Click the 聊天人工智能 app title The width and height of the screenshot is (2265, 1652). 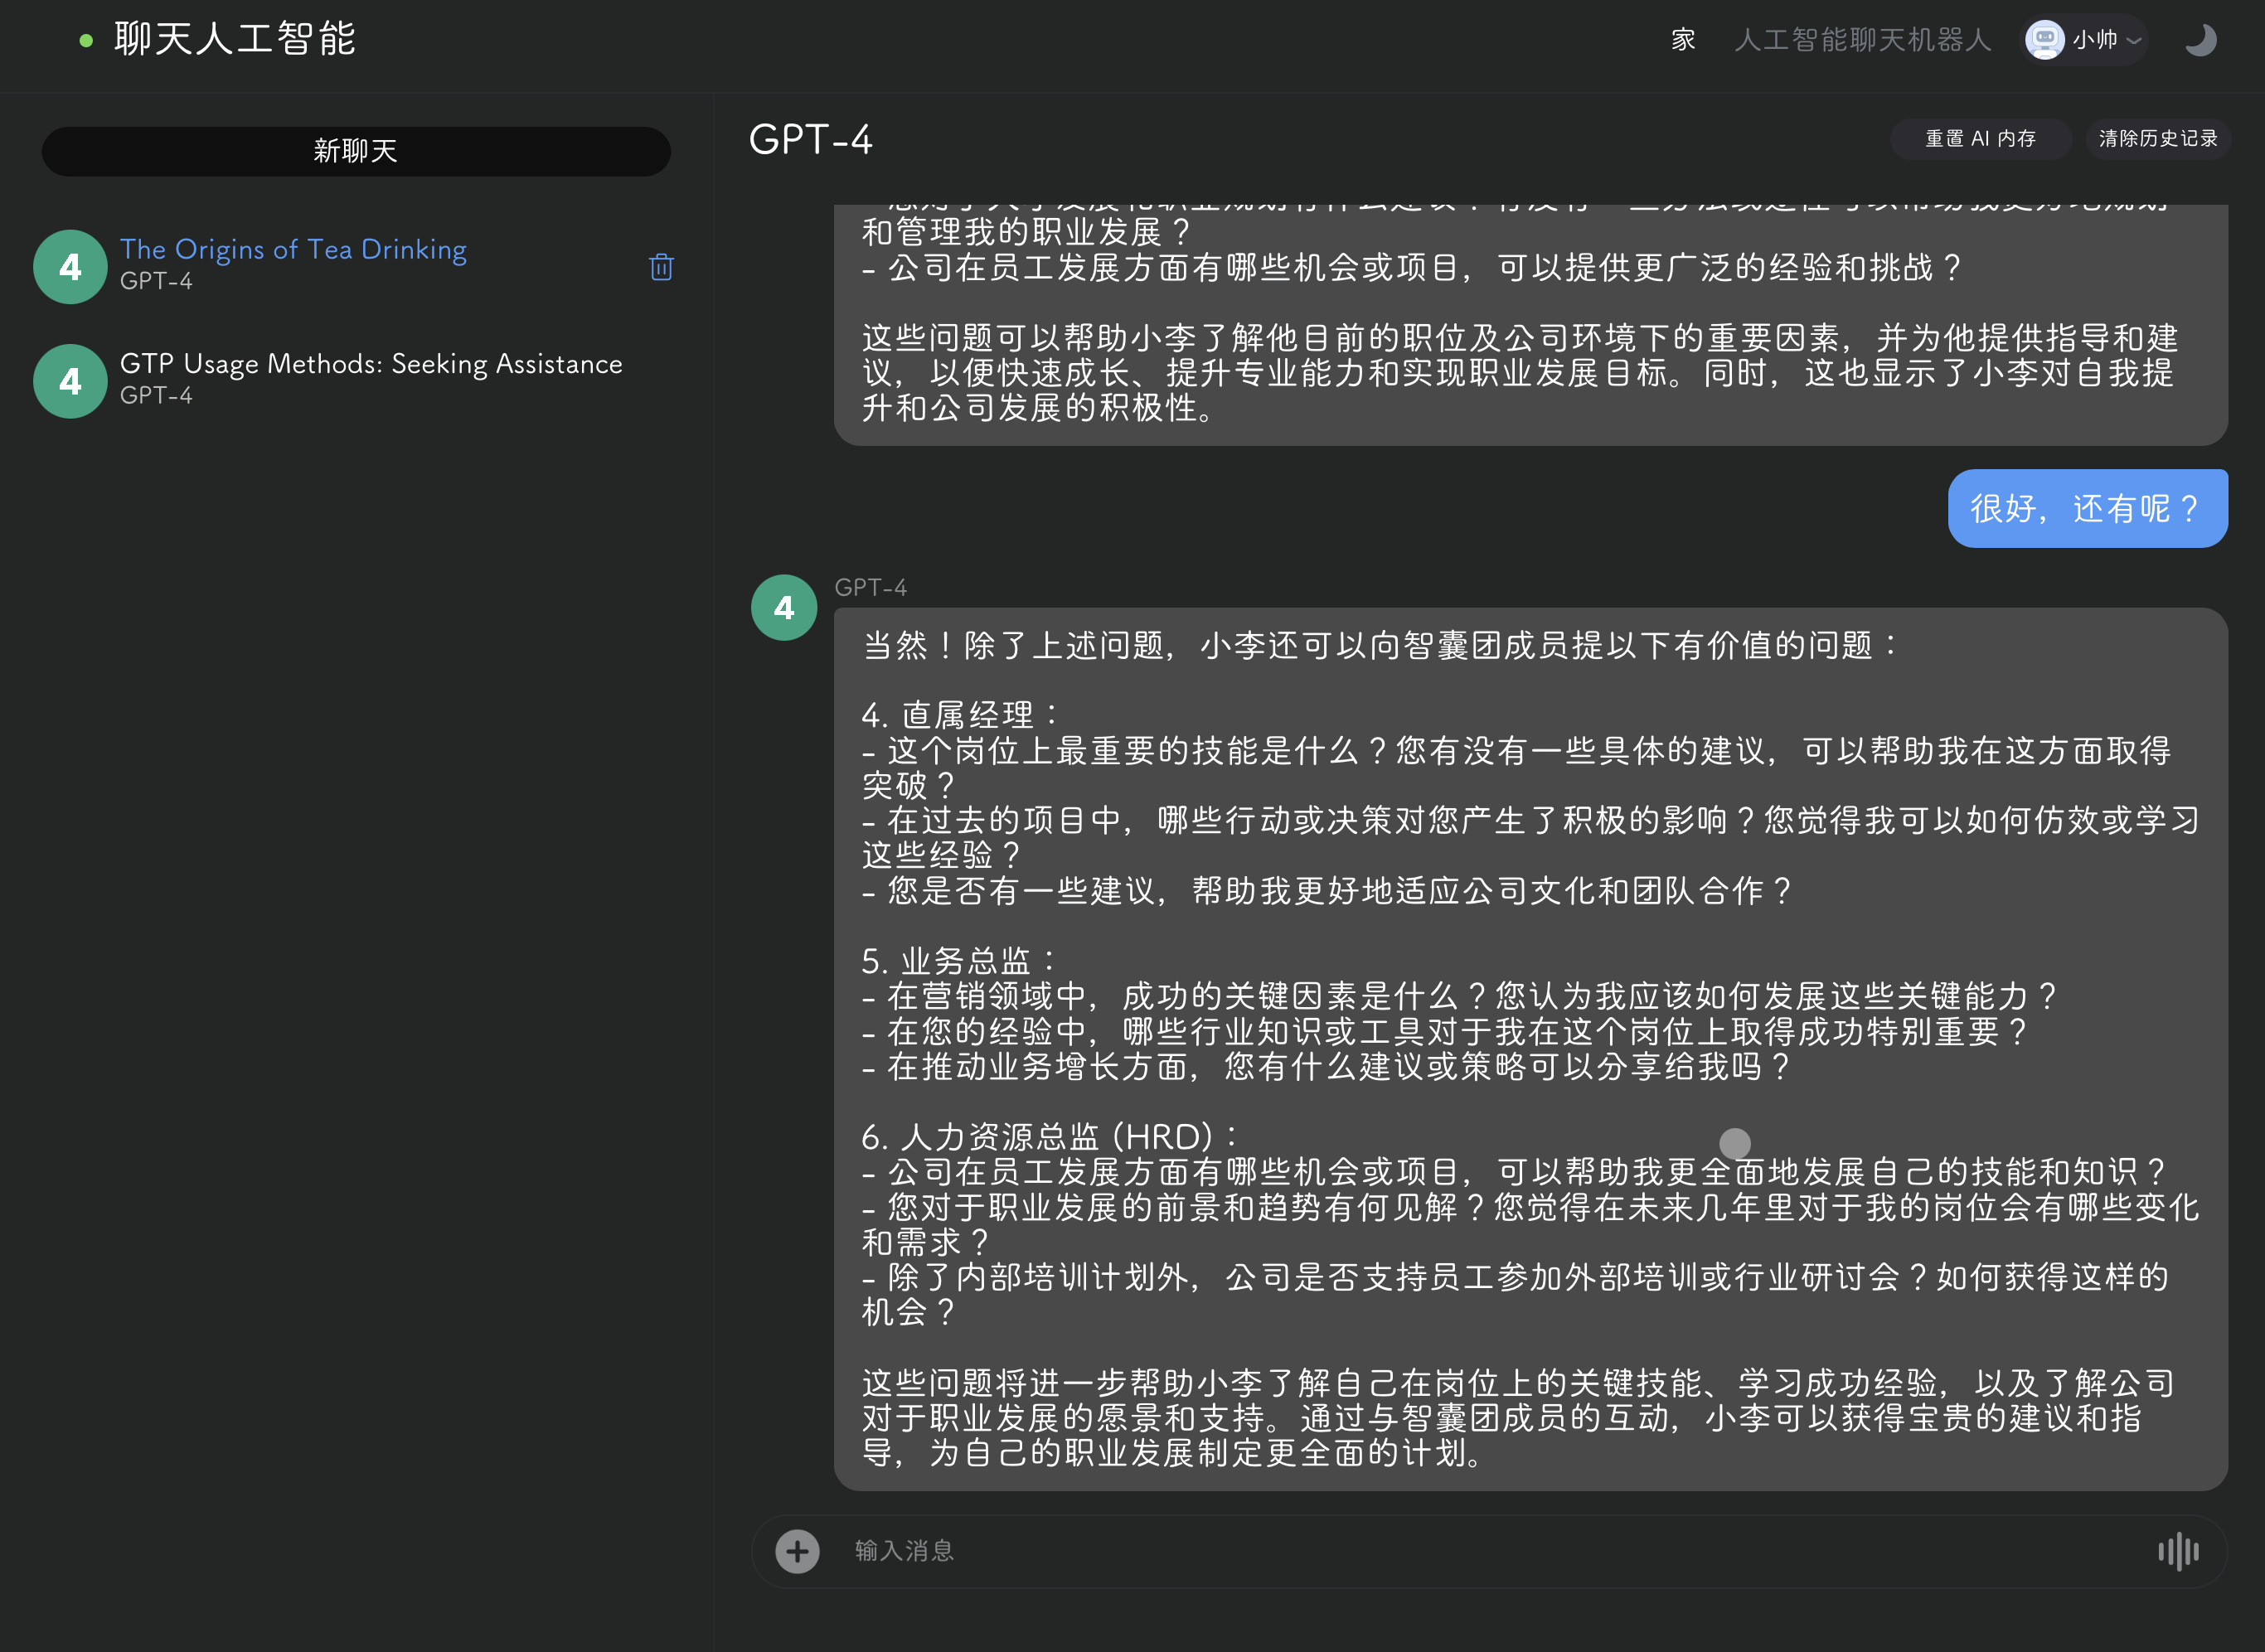point(235,40)
